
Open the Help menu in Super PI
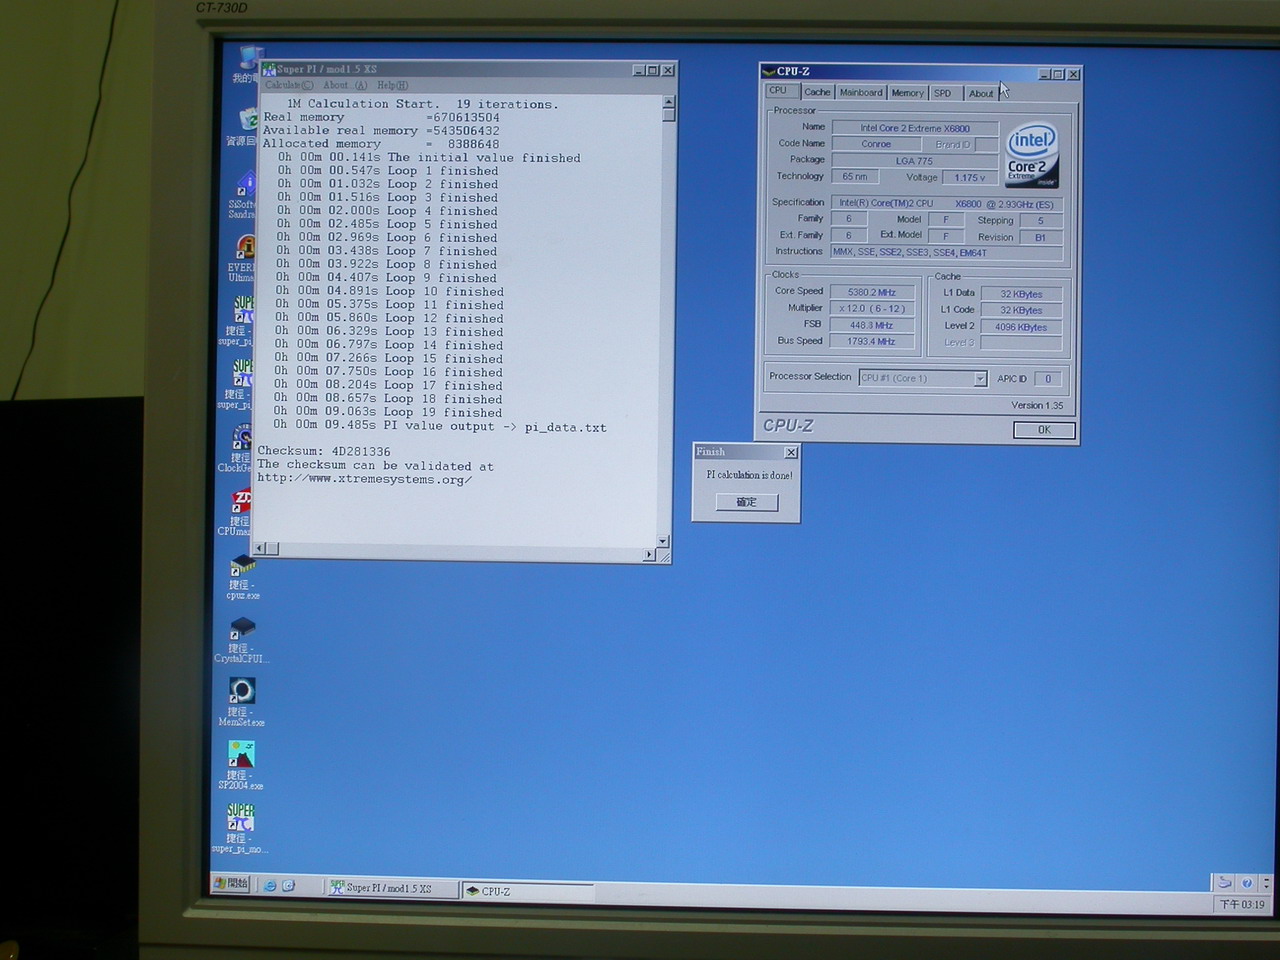pos(392,85)
